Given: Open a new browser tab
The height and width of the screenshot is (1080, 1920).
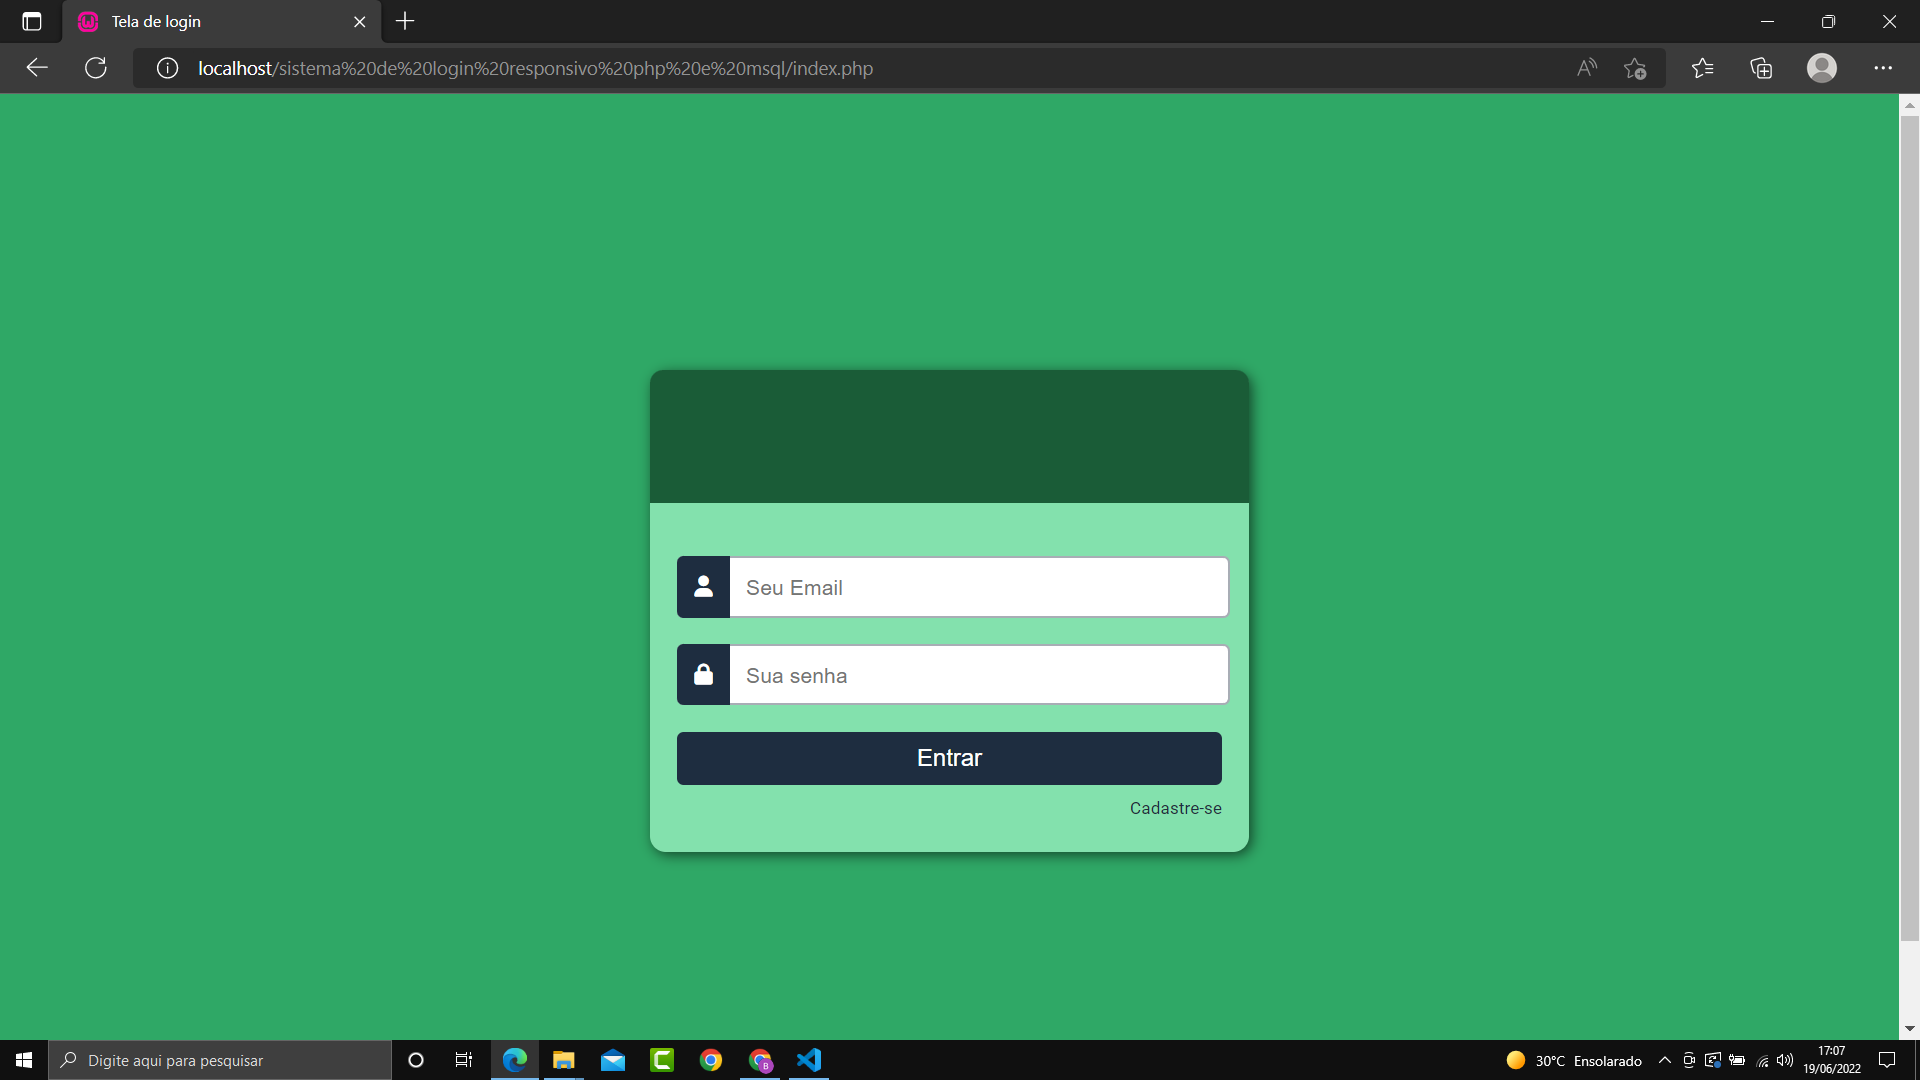Looking at the screenshot, I should tap(404, 21).
